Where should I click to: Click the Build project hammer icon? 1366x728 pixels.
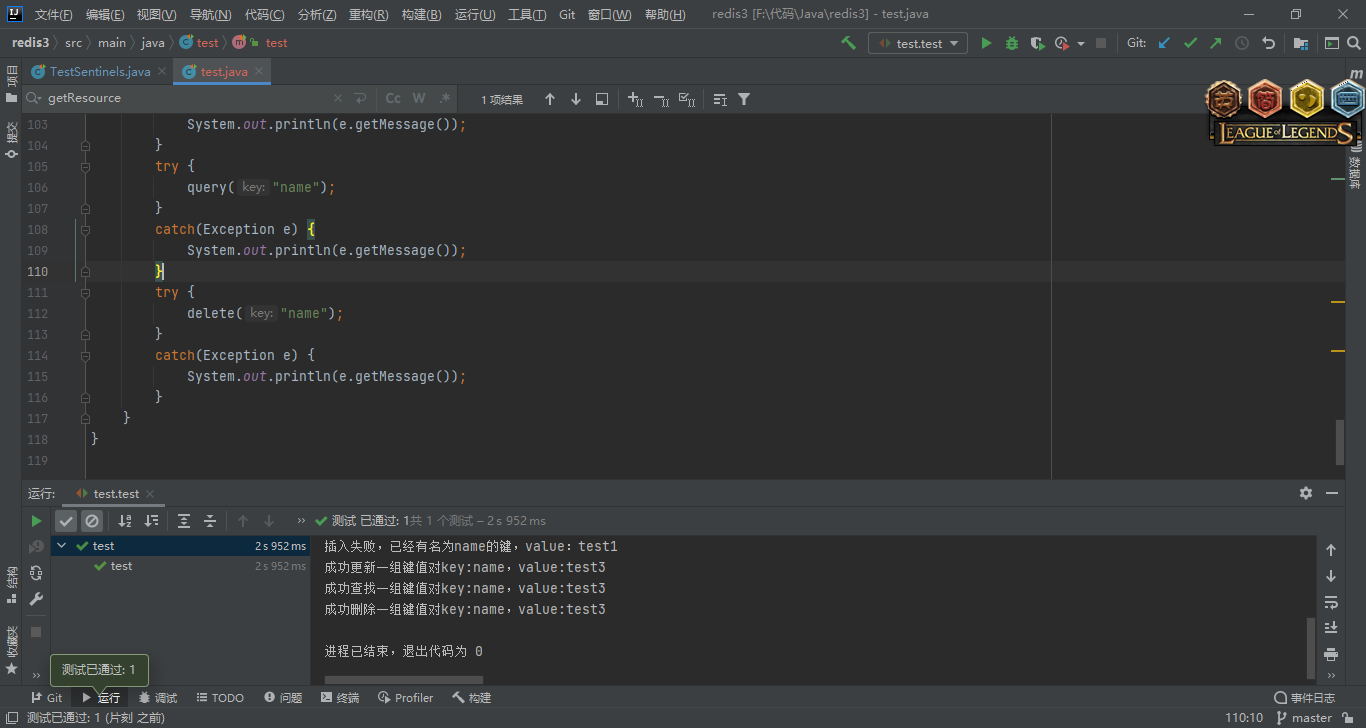pyautogui.click(x=848, y=43)
